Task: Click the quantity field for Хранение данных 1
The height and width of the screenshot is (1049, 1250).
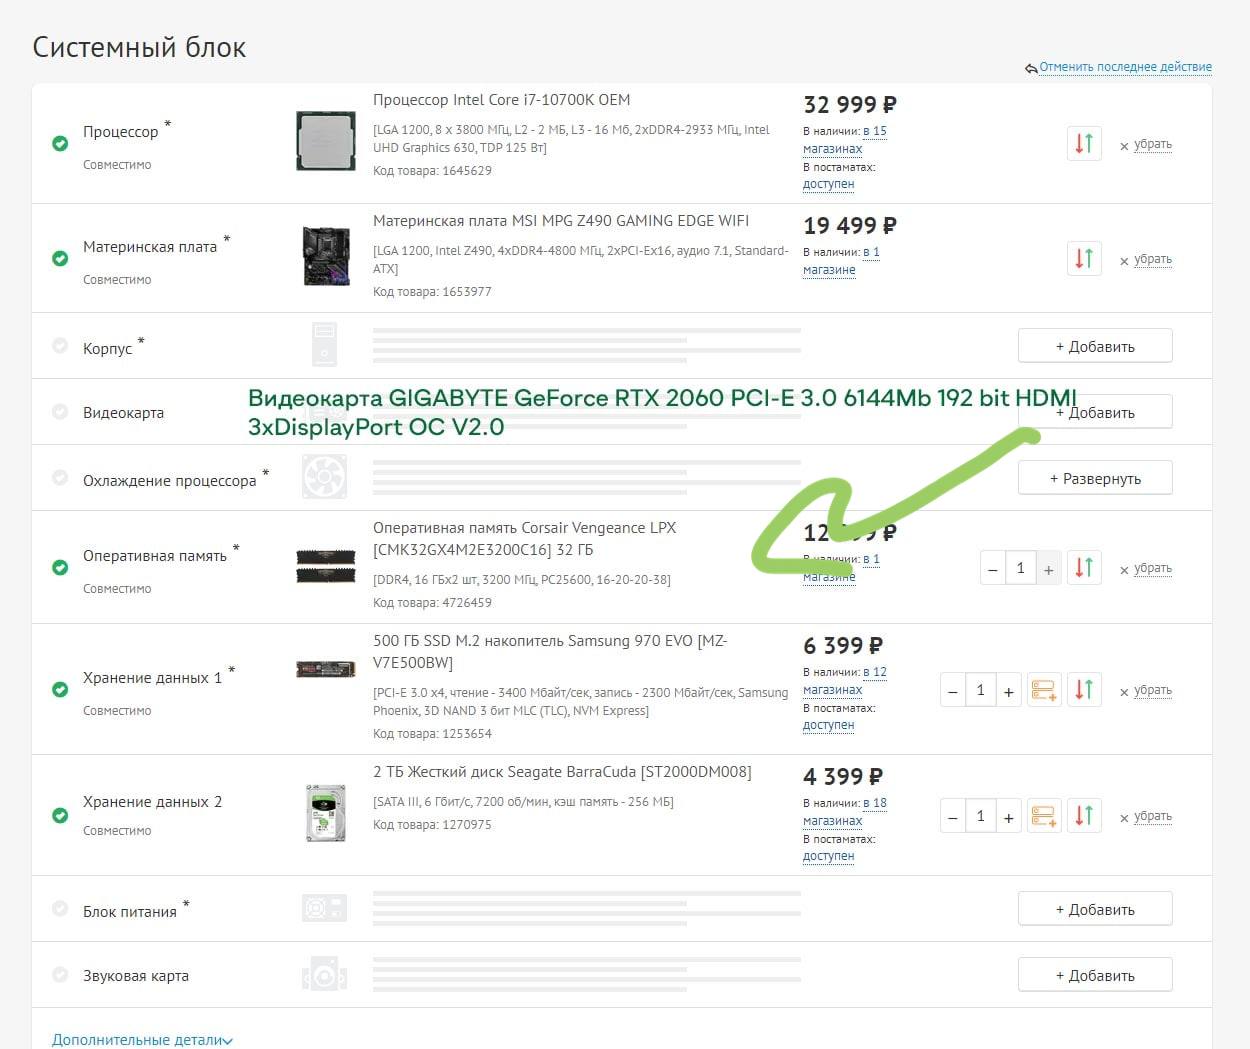Action: click(x=981, y=690)
